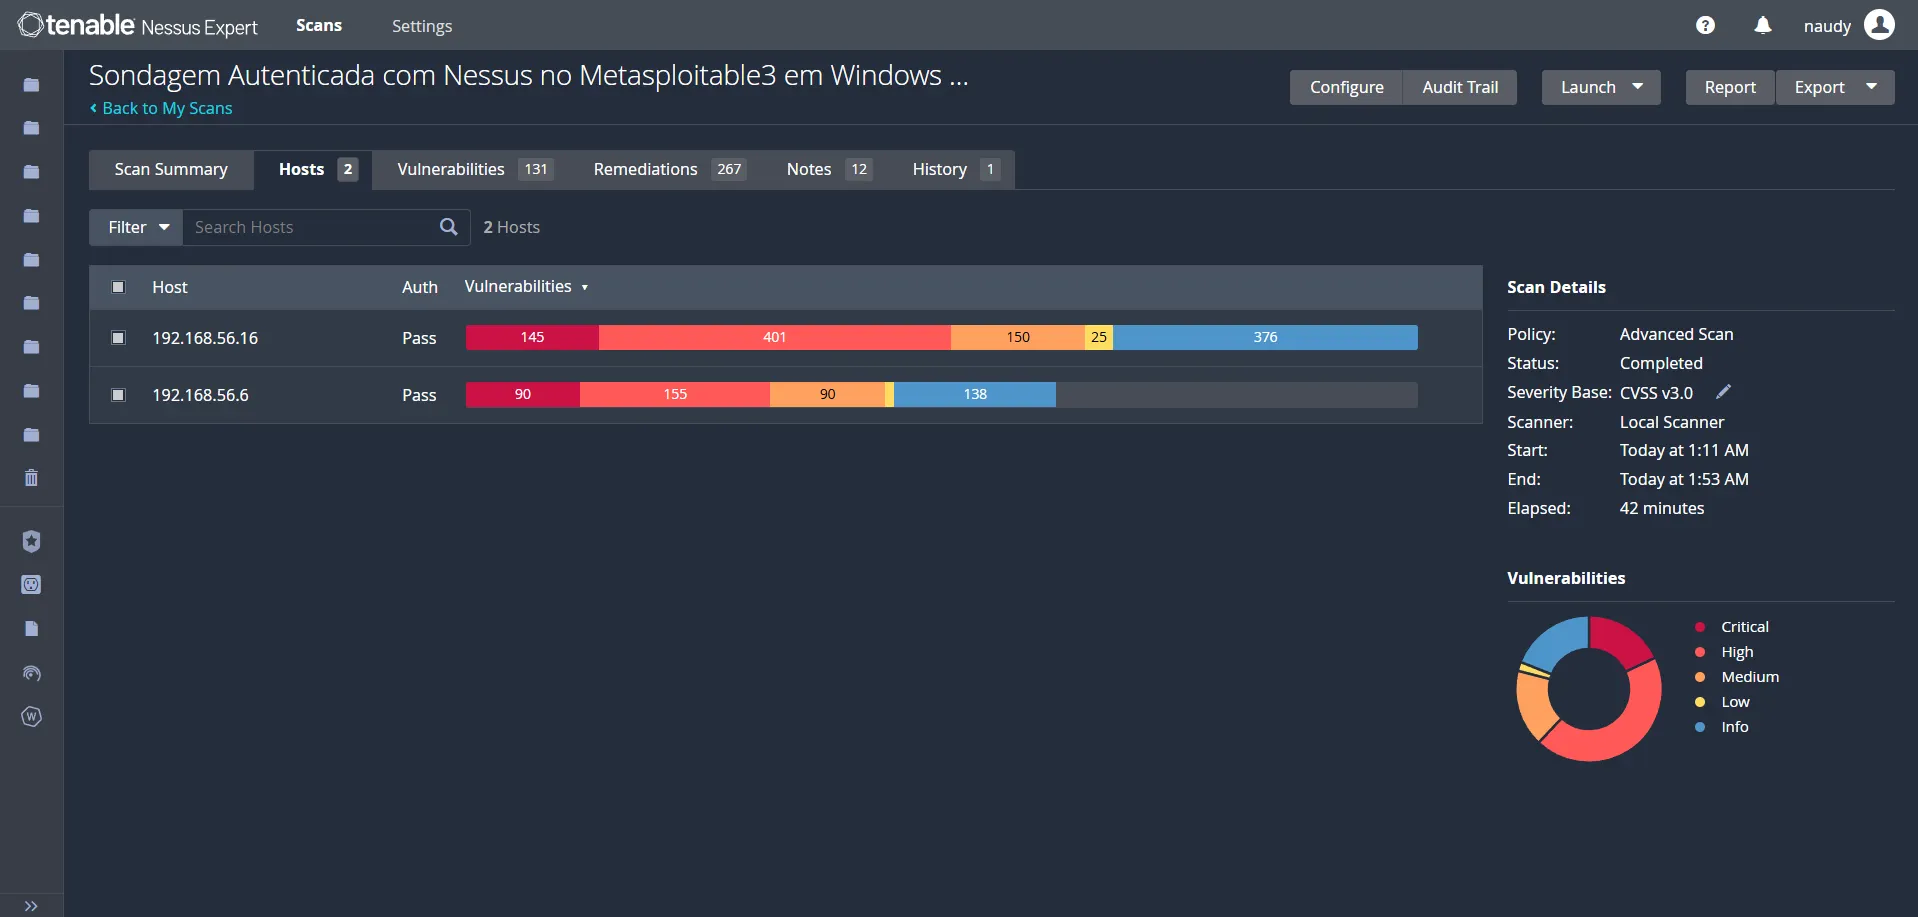Open the document-shaped Policies sidebar icon

(x=31, y=628)
